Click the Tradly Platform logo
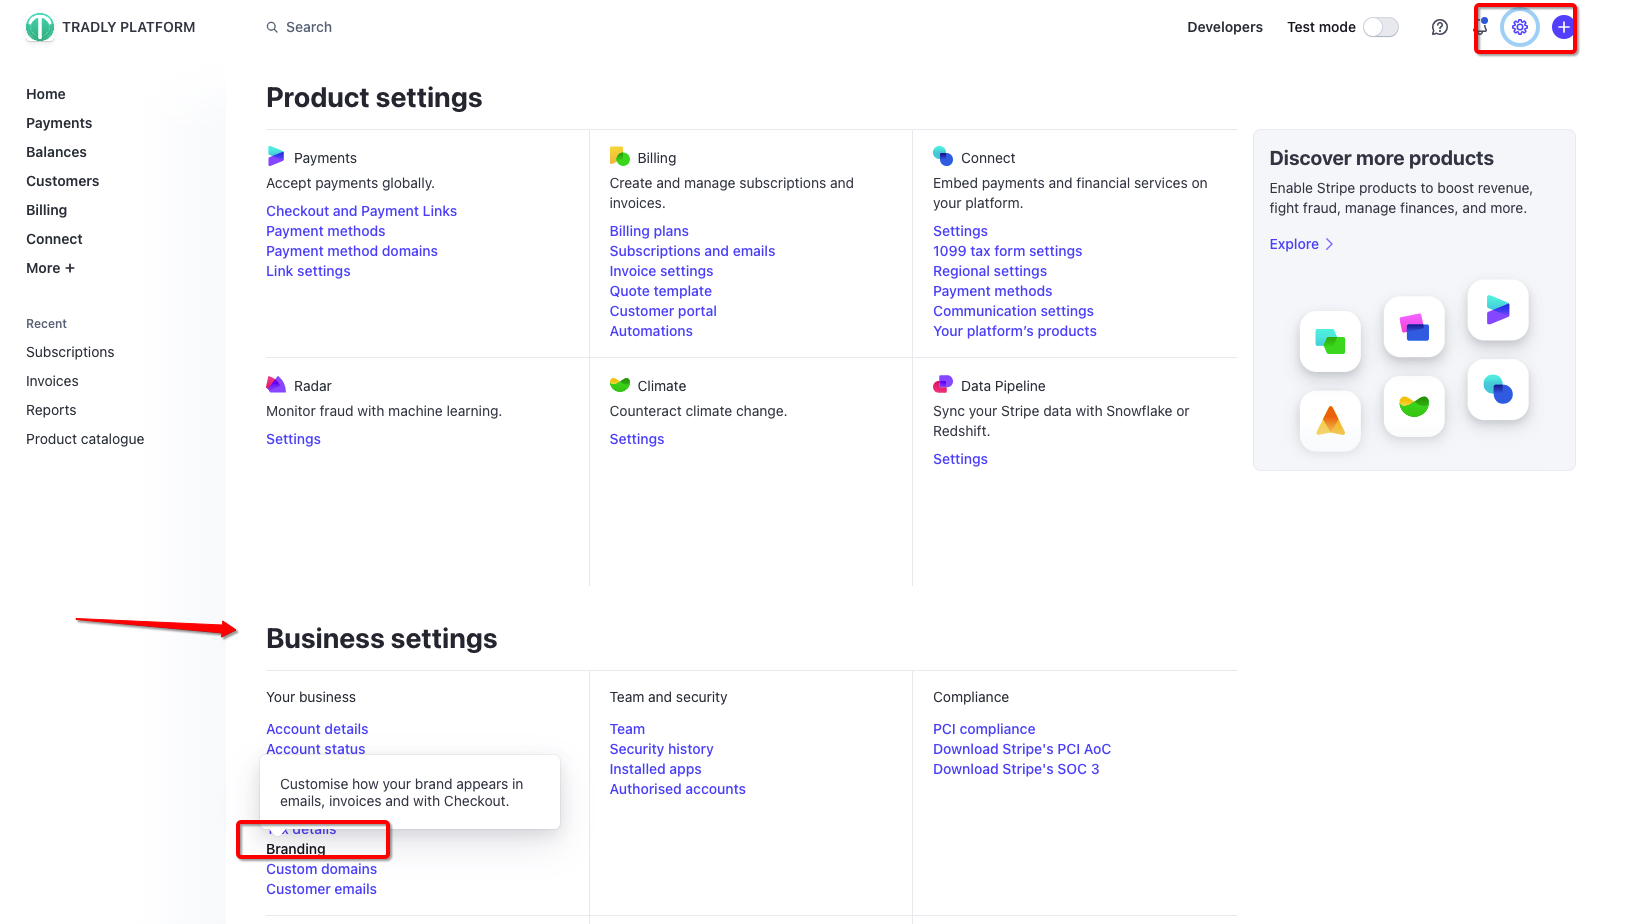 tap(40, 28)
